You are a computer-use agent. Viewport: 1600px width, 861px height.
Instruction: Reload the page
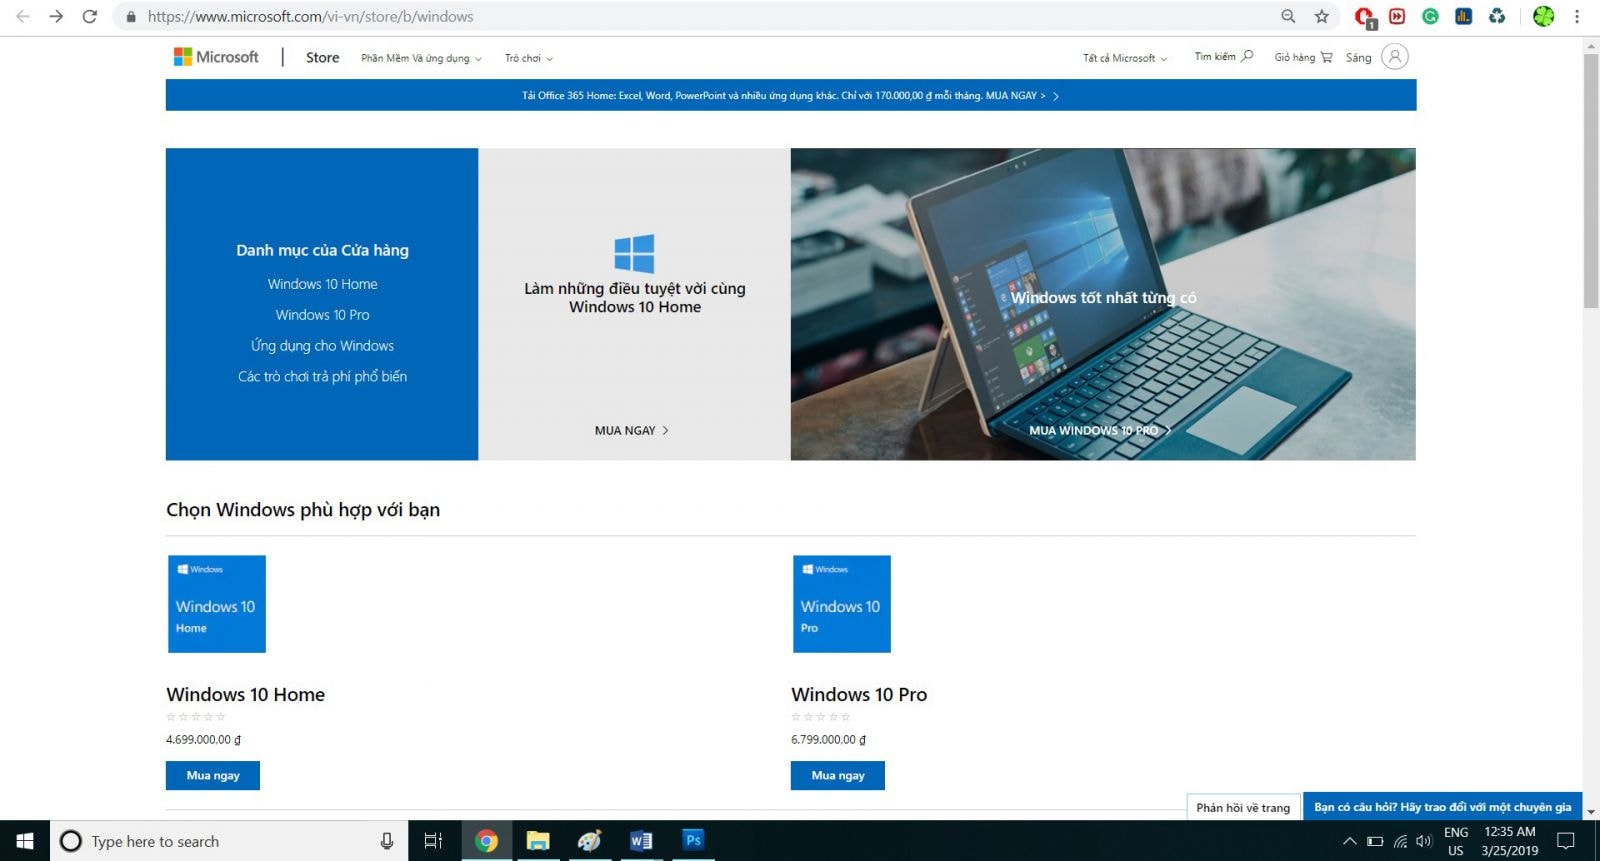(90, 16)
